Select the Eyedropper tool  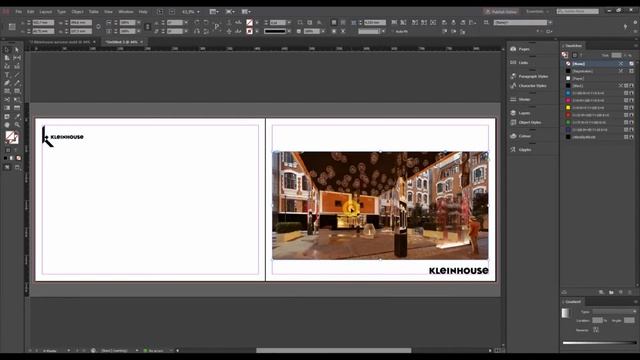coord(17,117)
